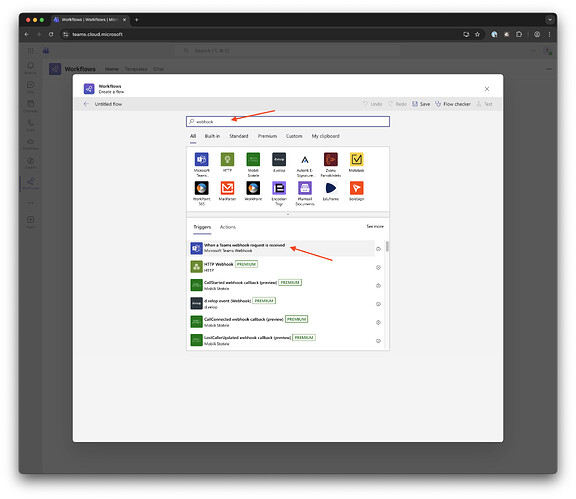Screen dimensions: 576x499
Task: Click the Undo button
Action: pyautogui.click(x=372, y=104)
